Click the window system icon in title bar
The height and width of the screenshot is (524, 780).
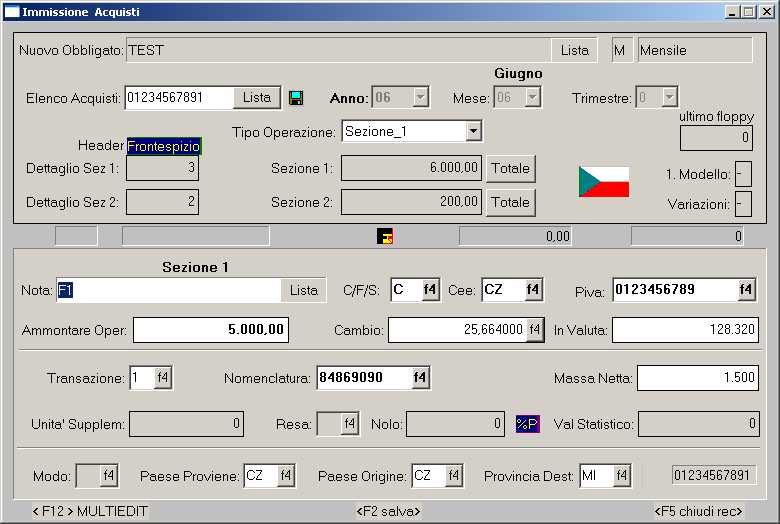11,11
